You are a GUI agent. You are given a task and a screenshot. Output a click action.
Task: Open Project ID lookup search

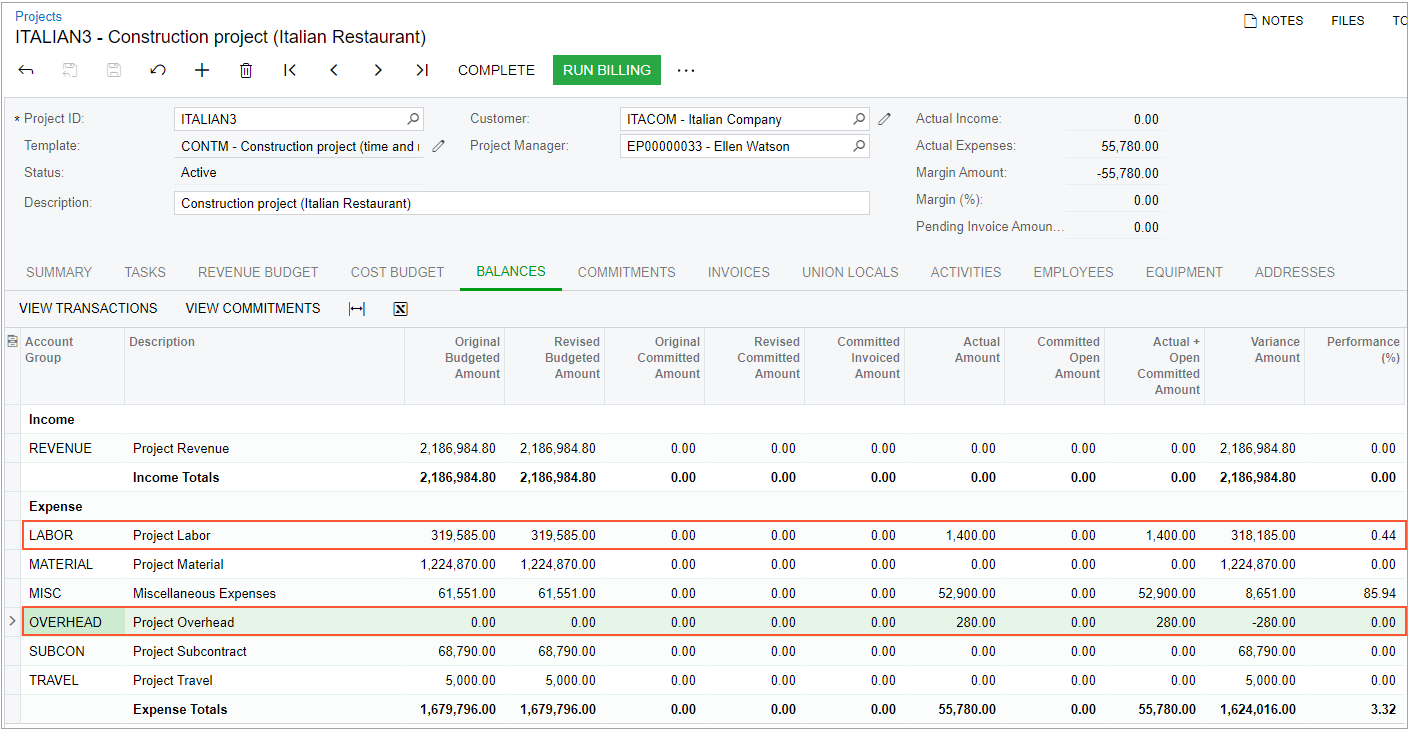(x=413, y=119)
